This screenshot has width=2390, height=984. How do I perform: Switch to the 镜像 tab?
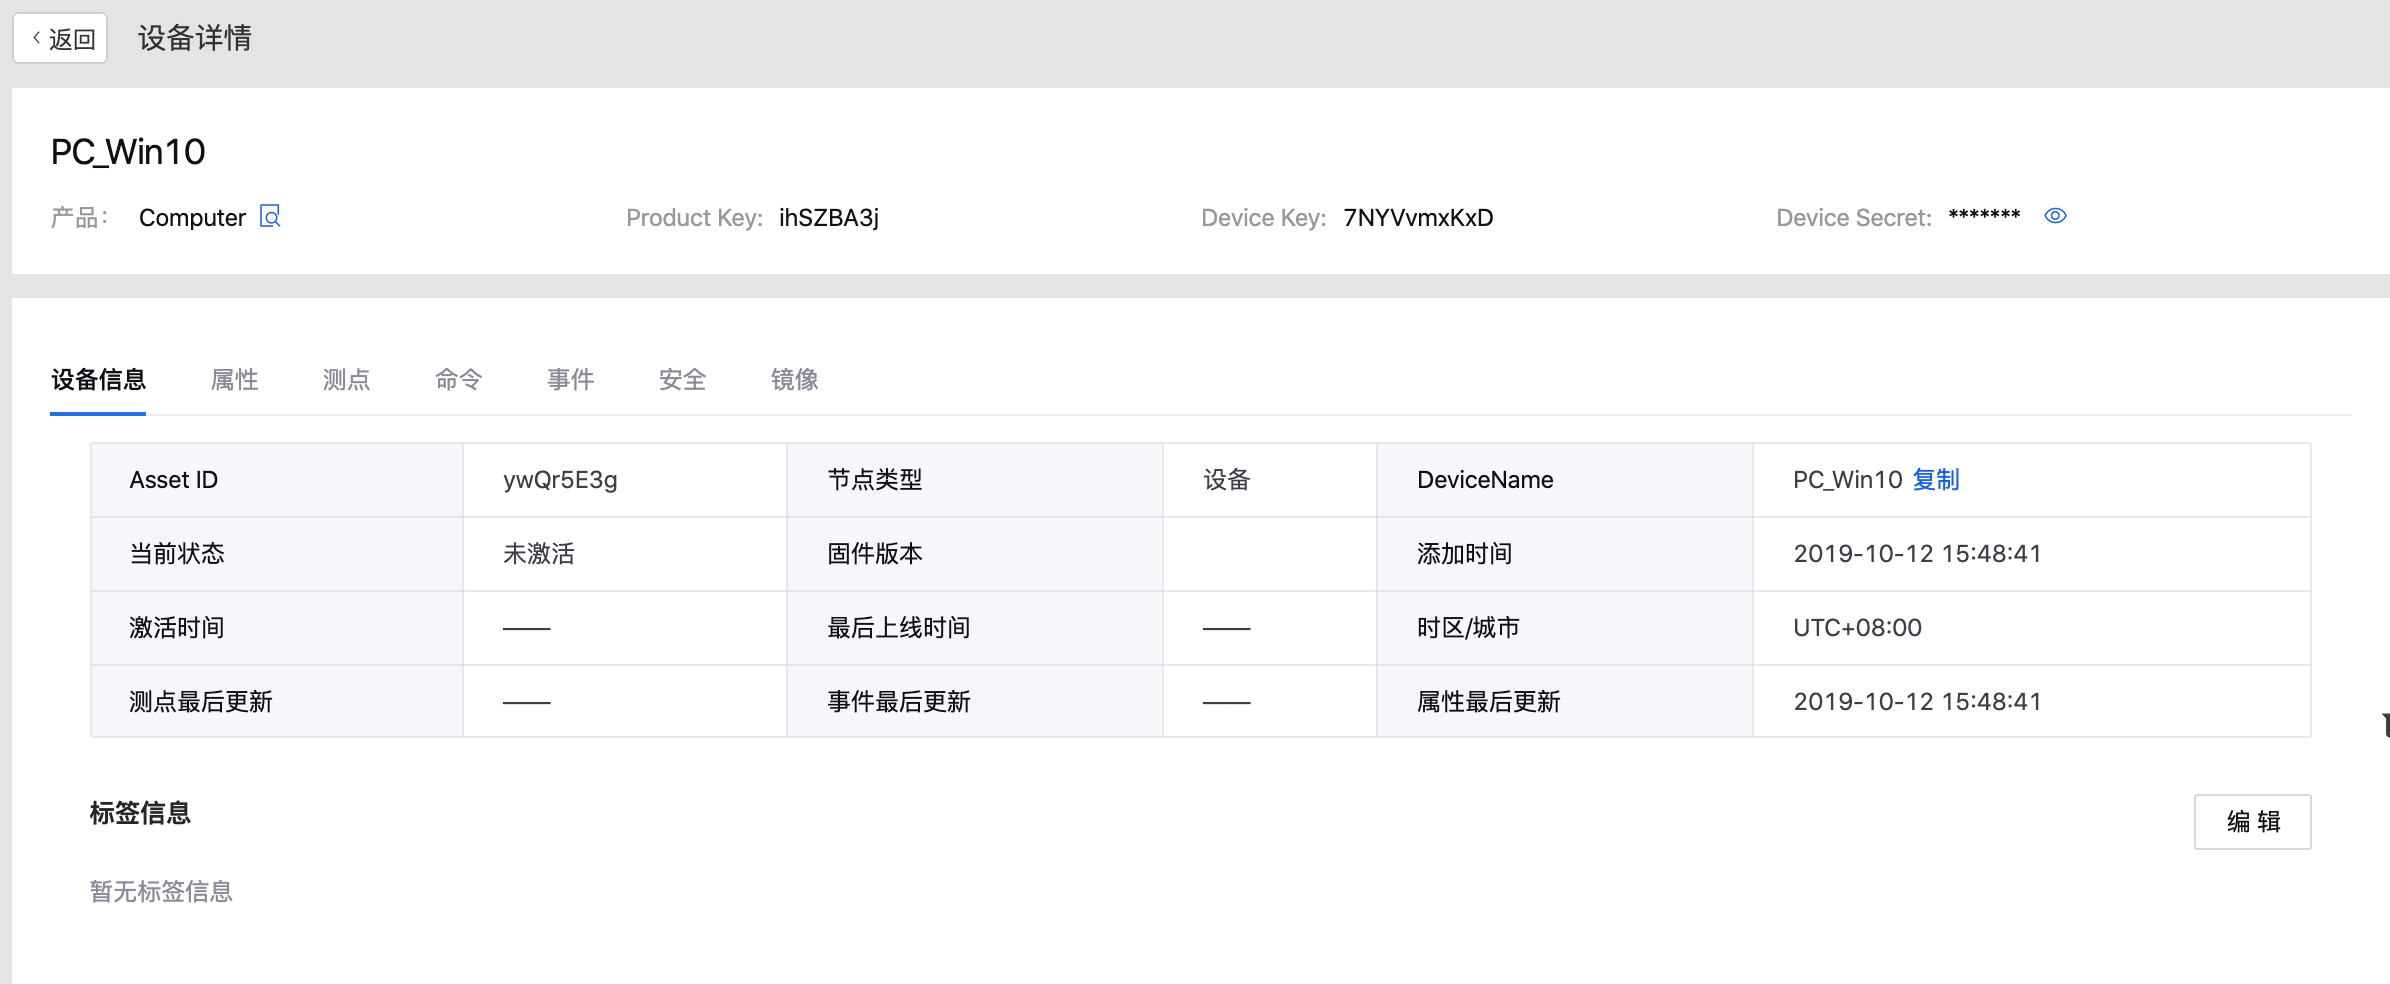tap(795, 380)
